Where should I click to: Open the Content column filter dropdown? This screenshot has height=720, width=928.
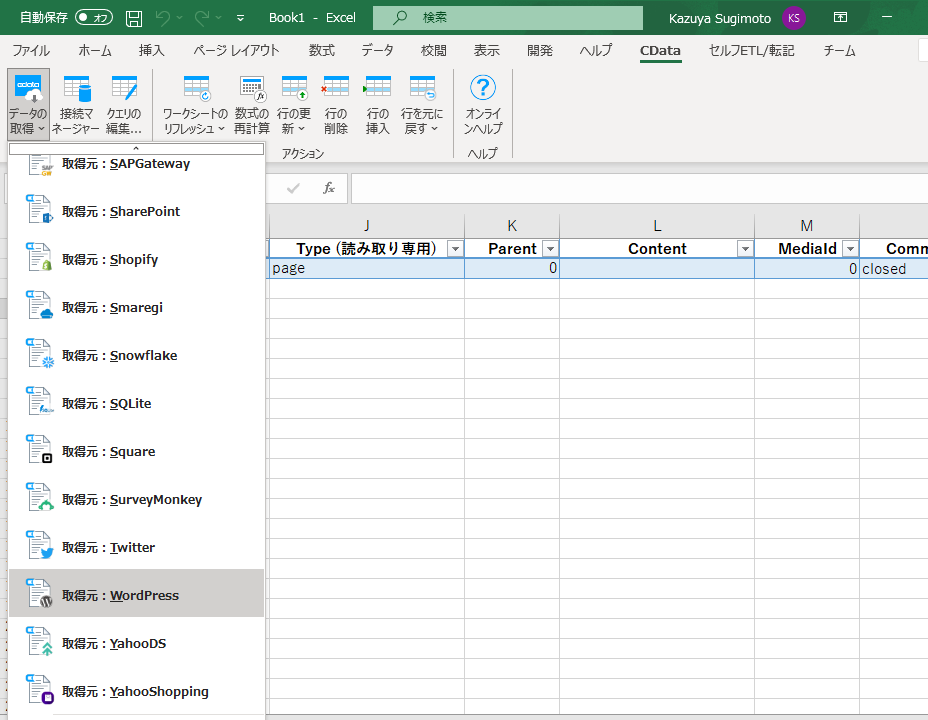pos(745,249)
